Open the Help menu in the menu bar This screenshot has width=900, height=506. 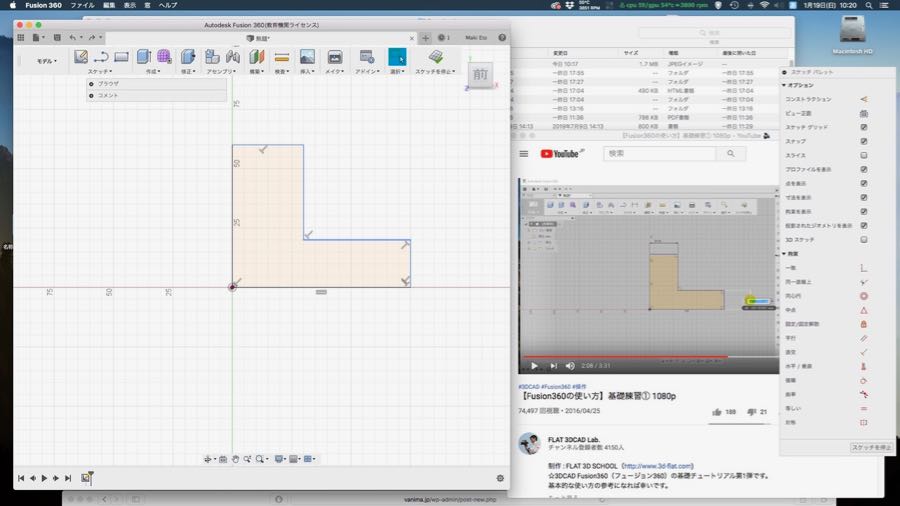168,5
